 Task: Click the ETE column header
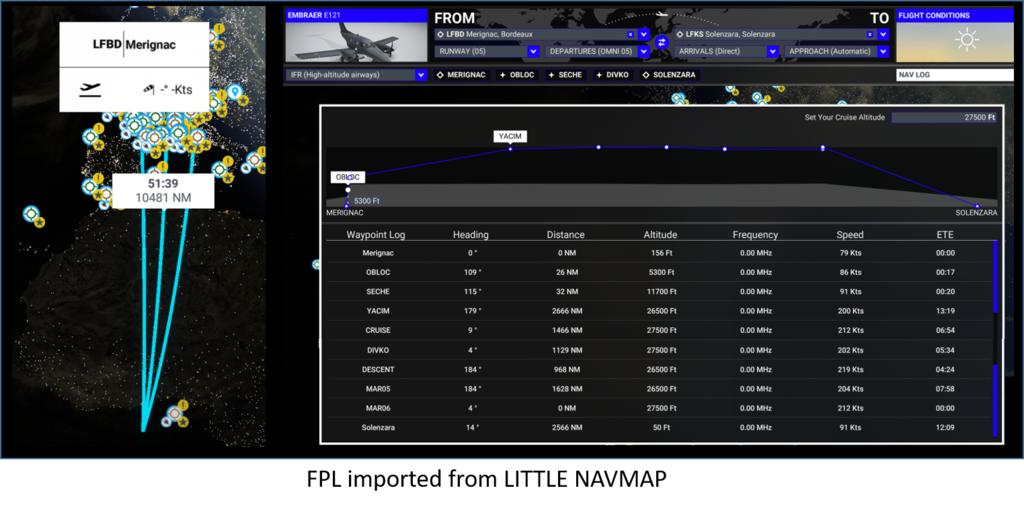click(x=944, y=235)
